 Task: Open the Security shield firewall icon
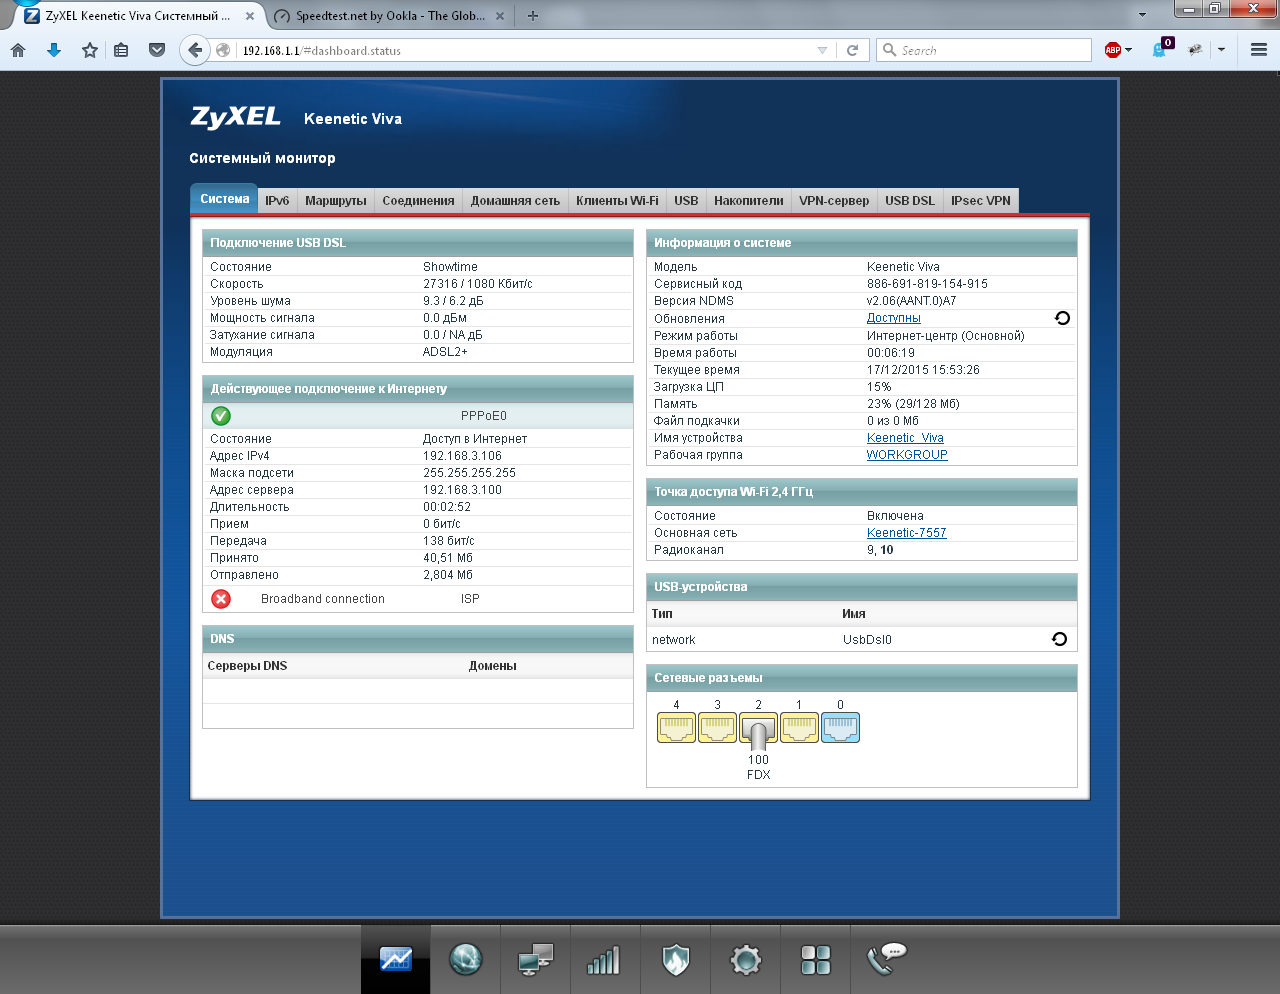click(676, 960)
